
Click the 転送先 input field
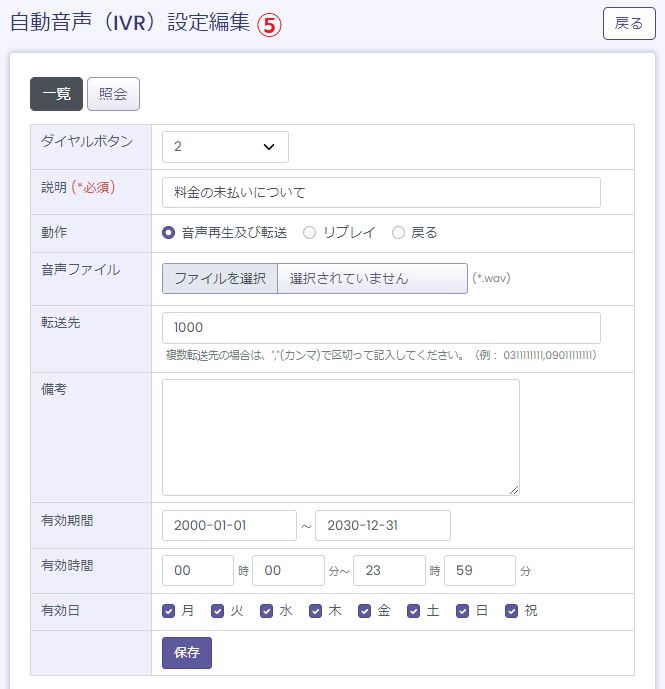(x=380, y=327)
